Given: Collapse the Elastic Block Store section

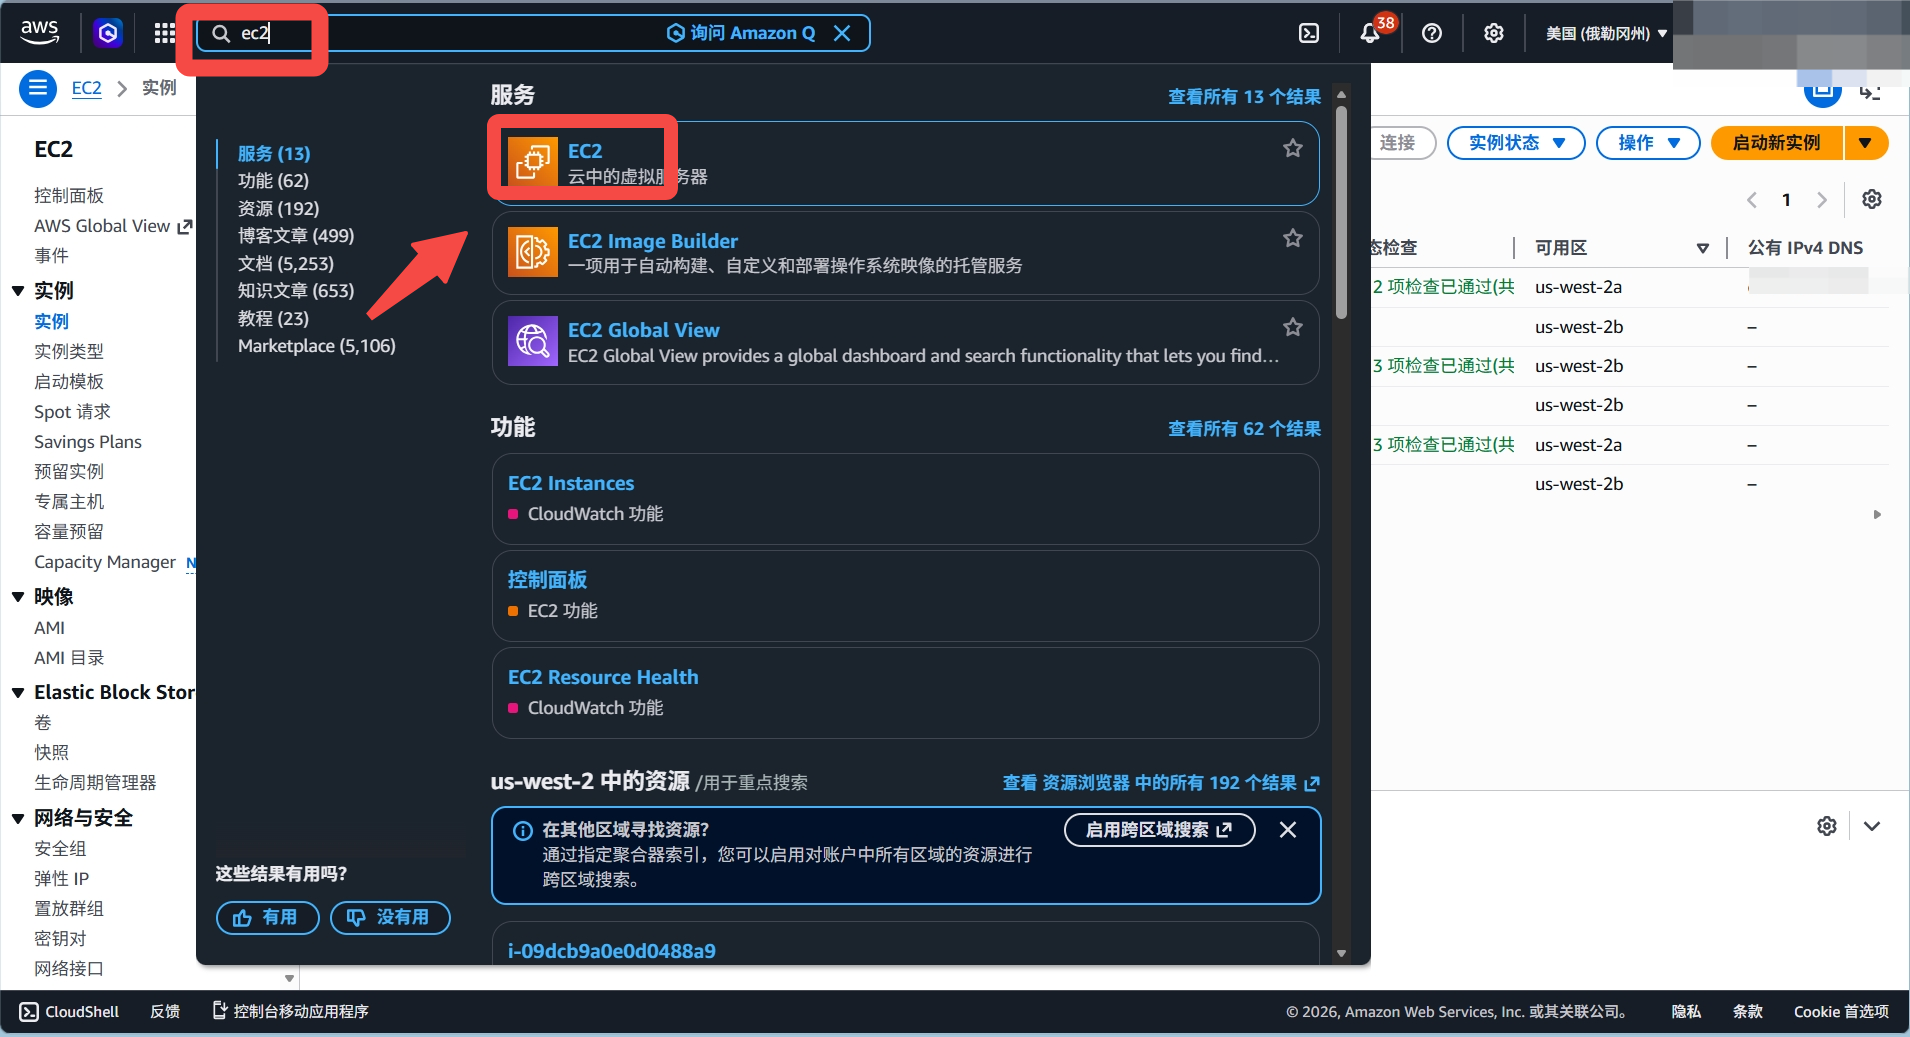Looking at the screenshot, I should pos(18,693).
